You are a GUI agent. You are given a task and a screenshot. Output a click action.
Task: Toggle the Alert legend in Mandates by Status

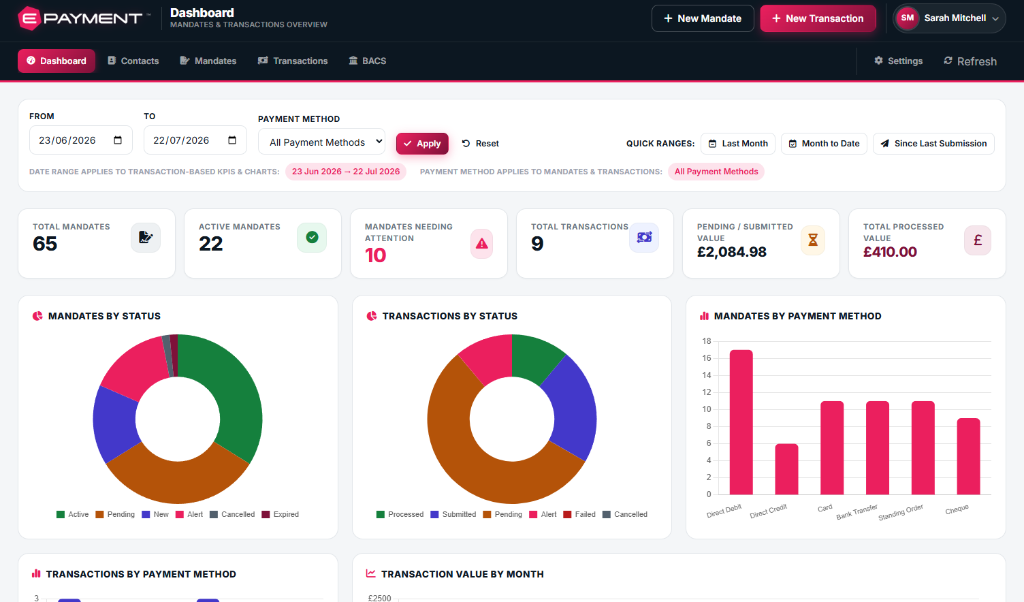click(189, 515)
